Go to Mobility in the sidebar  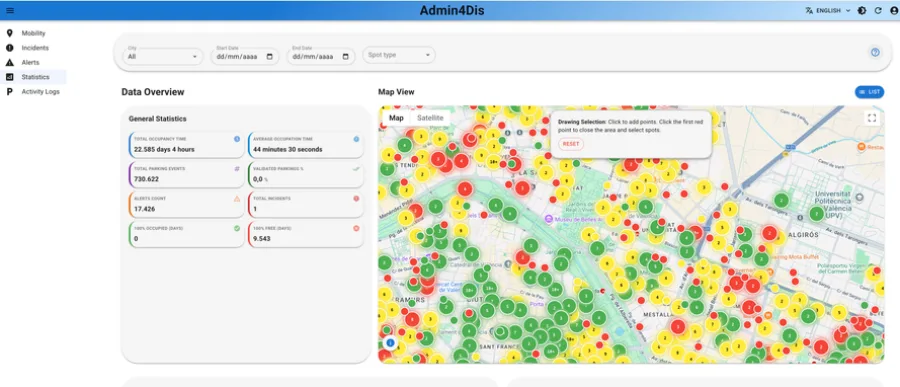(33, 33)
